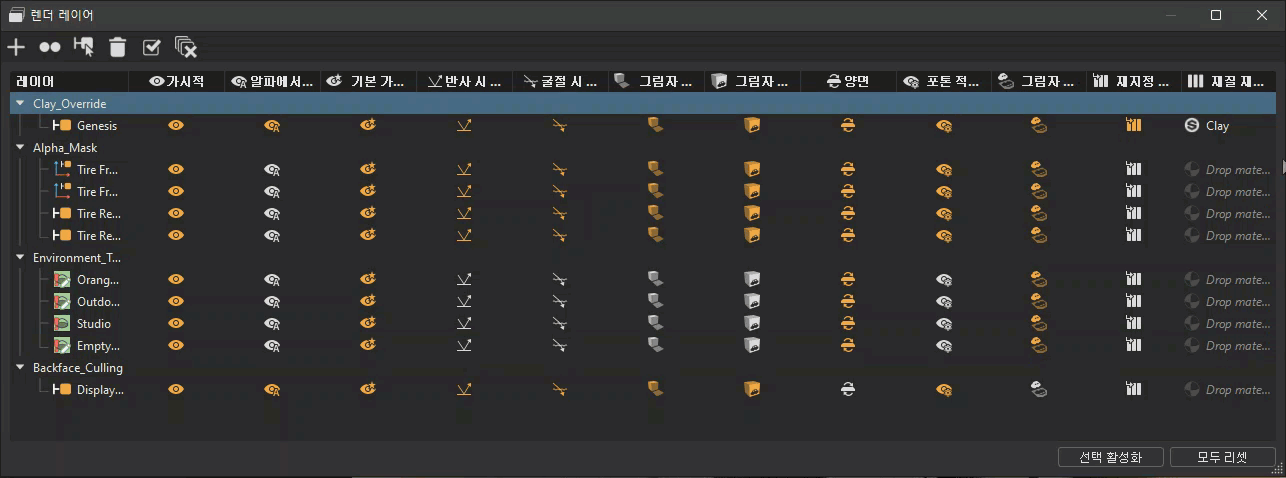Click the deactivate all layers X icon
Image resolution: width=1286 pixels, height=478 pixels.
(x=186, y=47)
